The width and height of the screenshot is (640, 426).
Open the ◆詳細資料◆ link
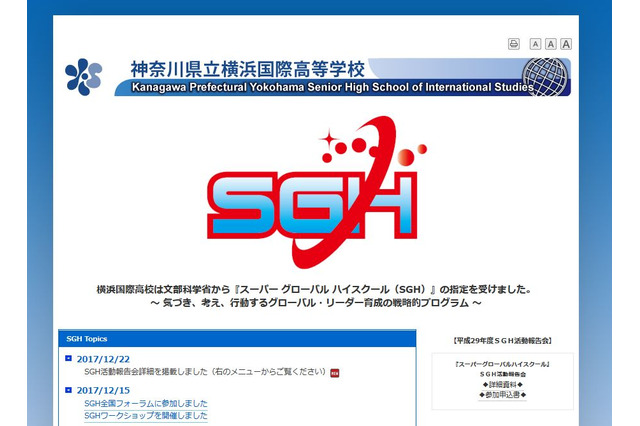tap(502, 384)
